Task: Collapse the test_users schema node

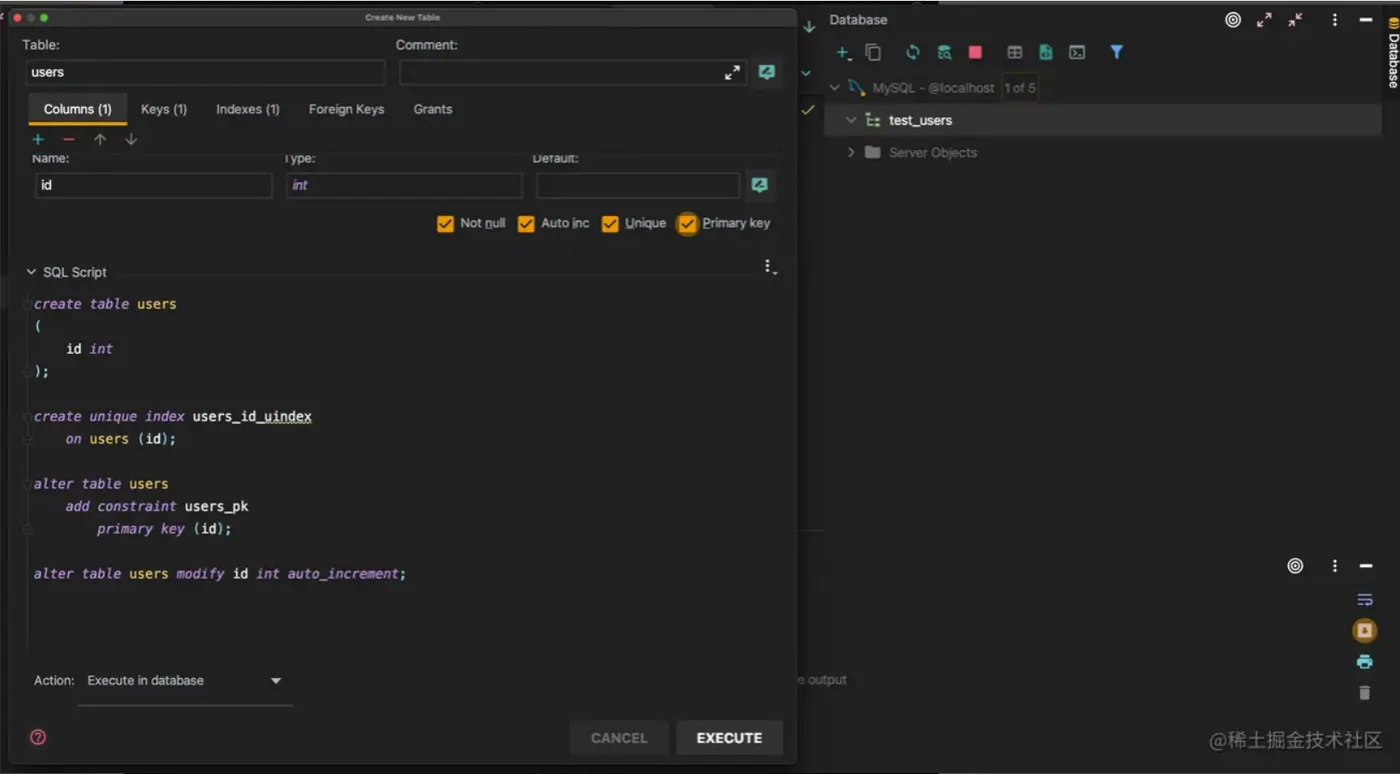Action: point(851,120)
